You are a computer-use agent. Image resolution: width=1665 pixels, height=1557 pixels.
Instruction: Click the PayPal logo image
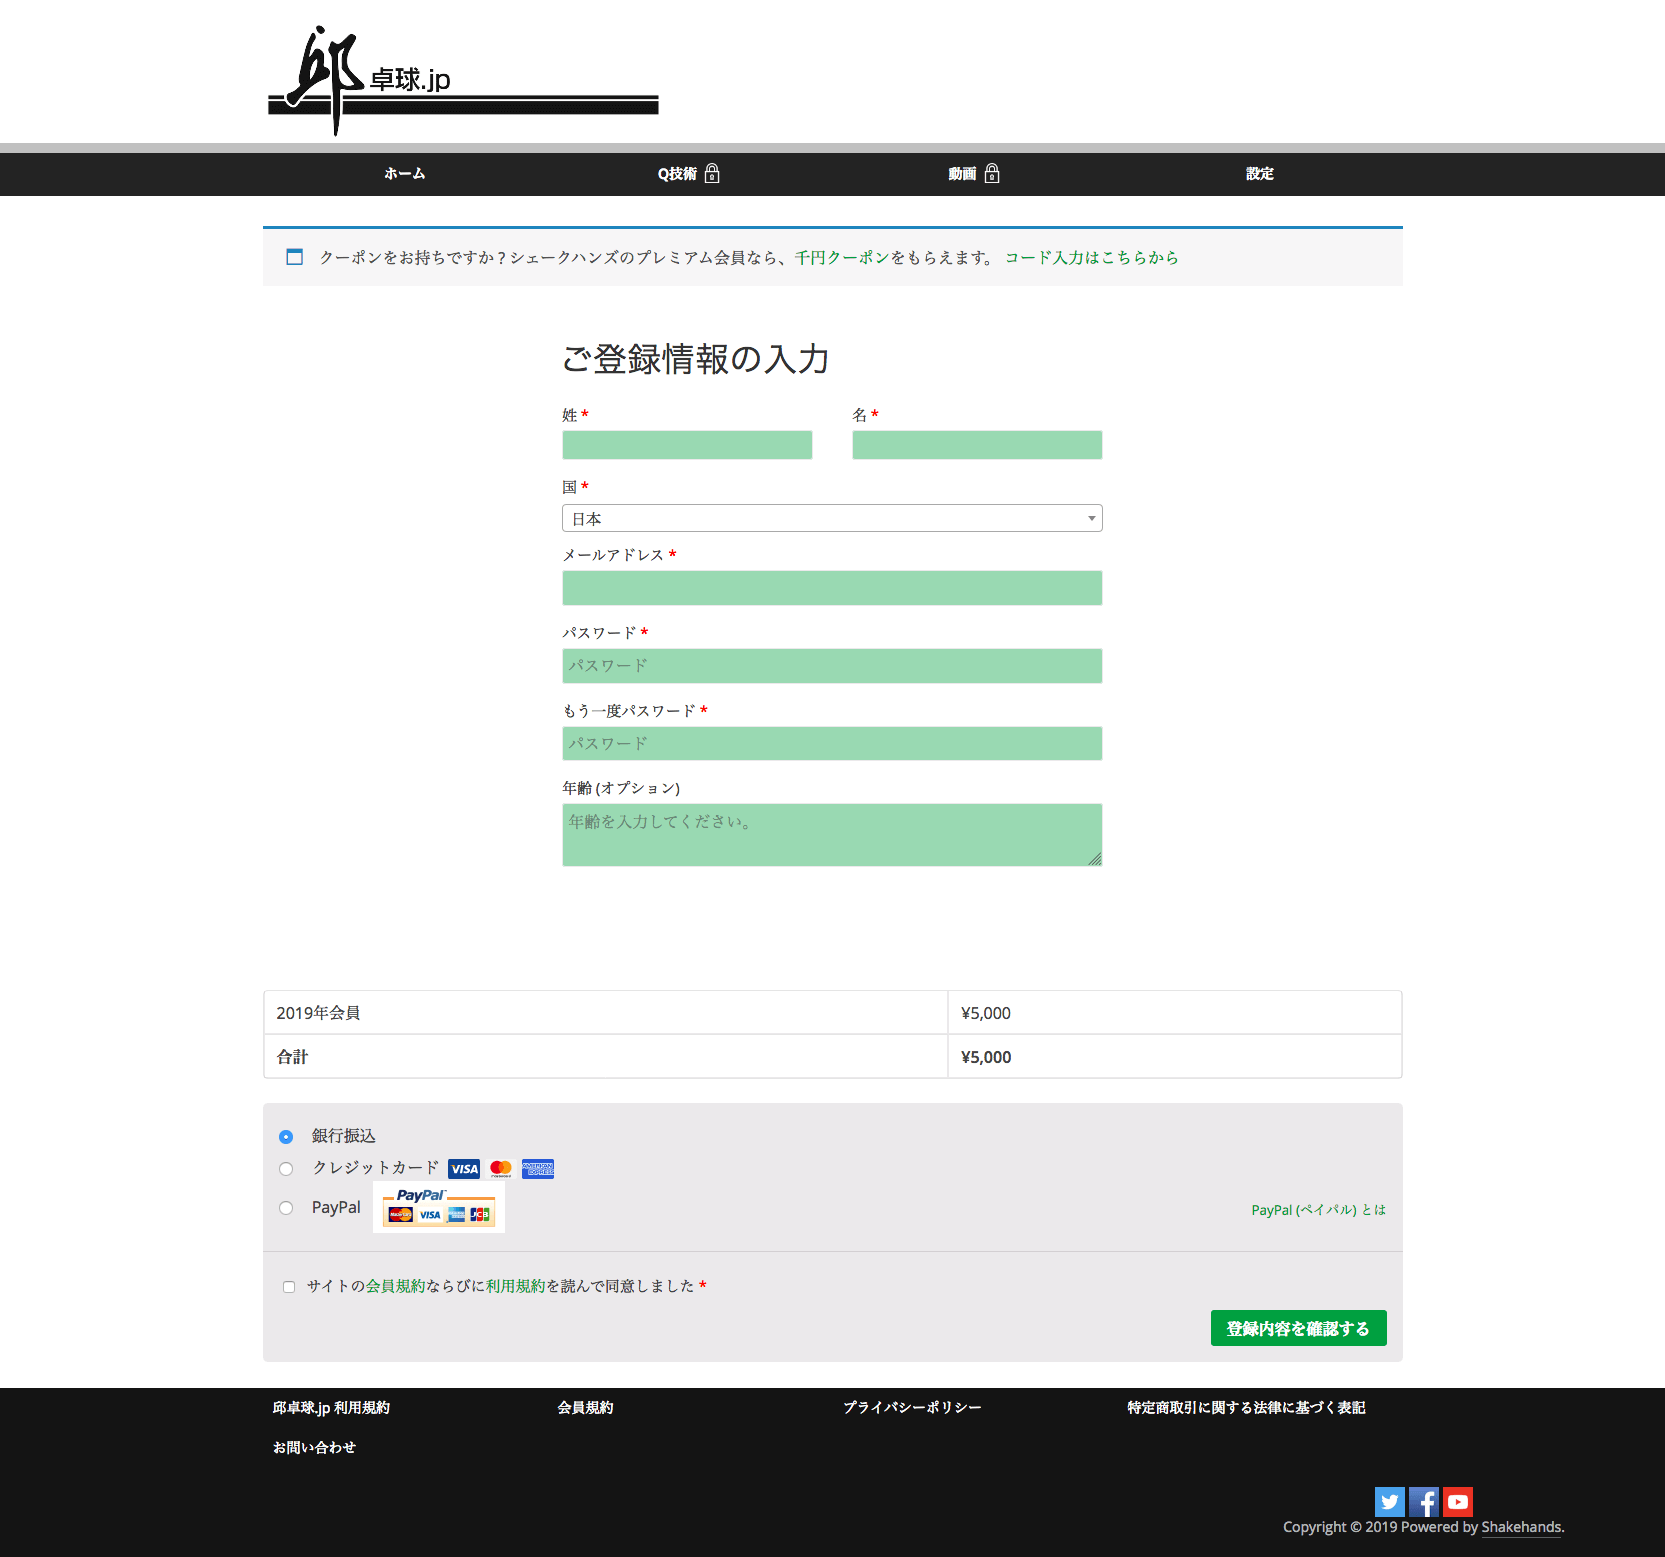pos(438,1206)
